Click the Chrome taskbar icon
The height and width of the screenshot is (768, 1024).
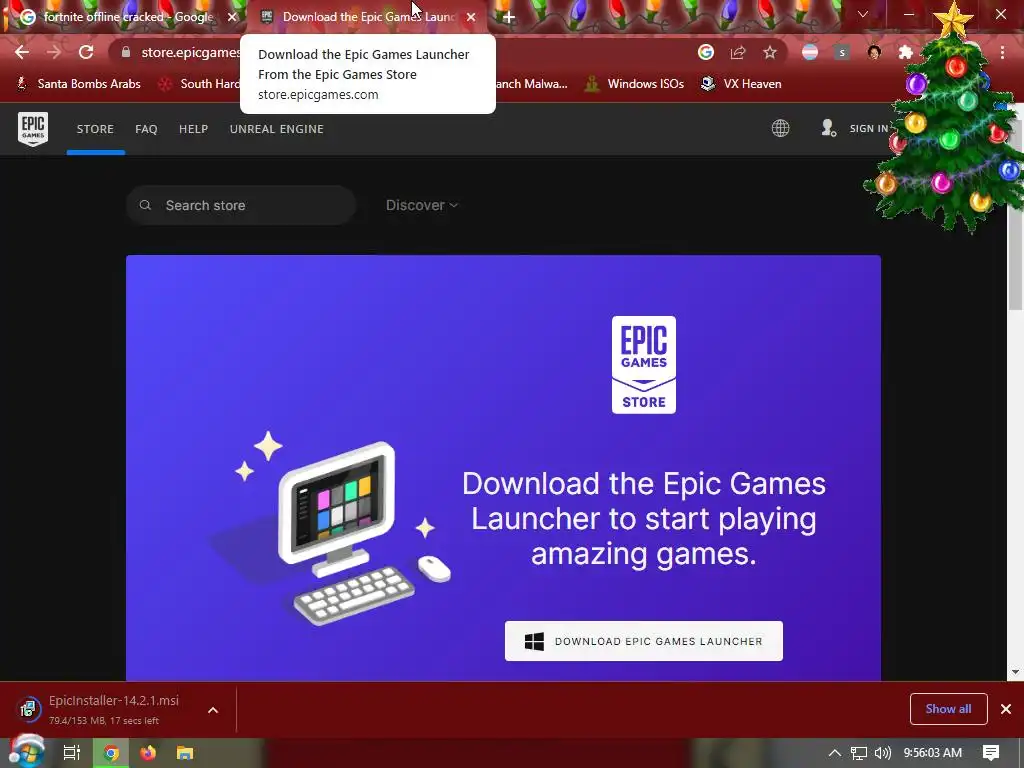pyautogui.click(x=111, y=753)
